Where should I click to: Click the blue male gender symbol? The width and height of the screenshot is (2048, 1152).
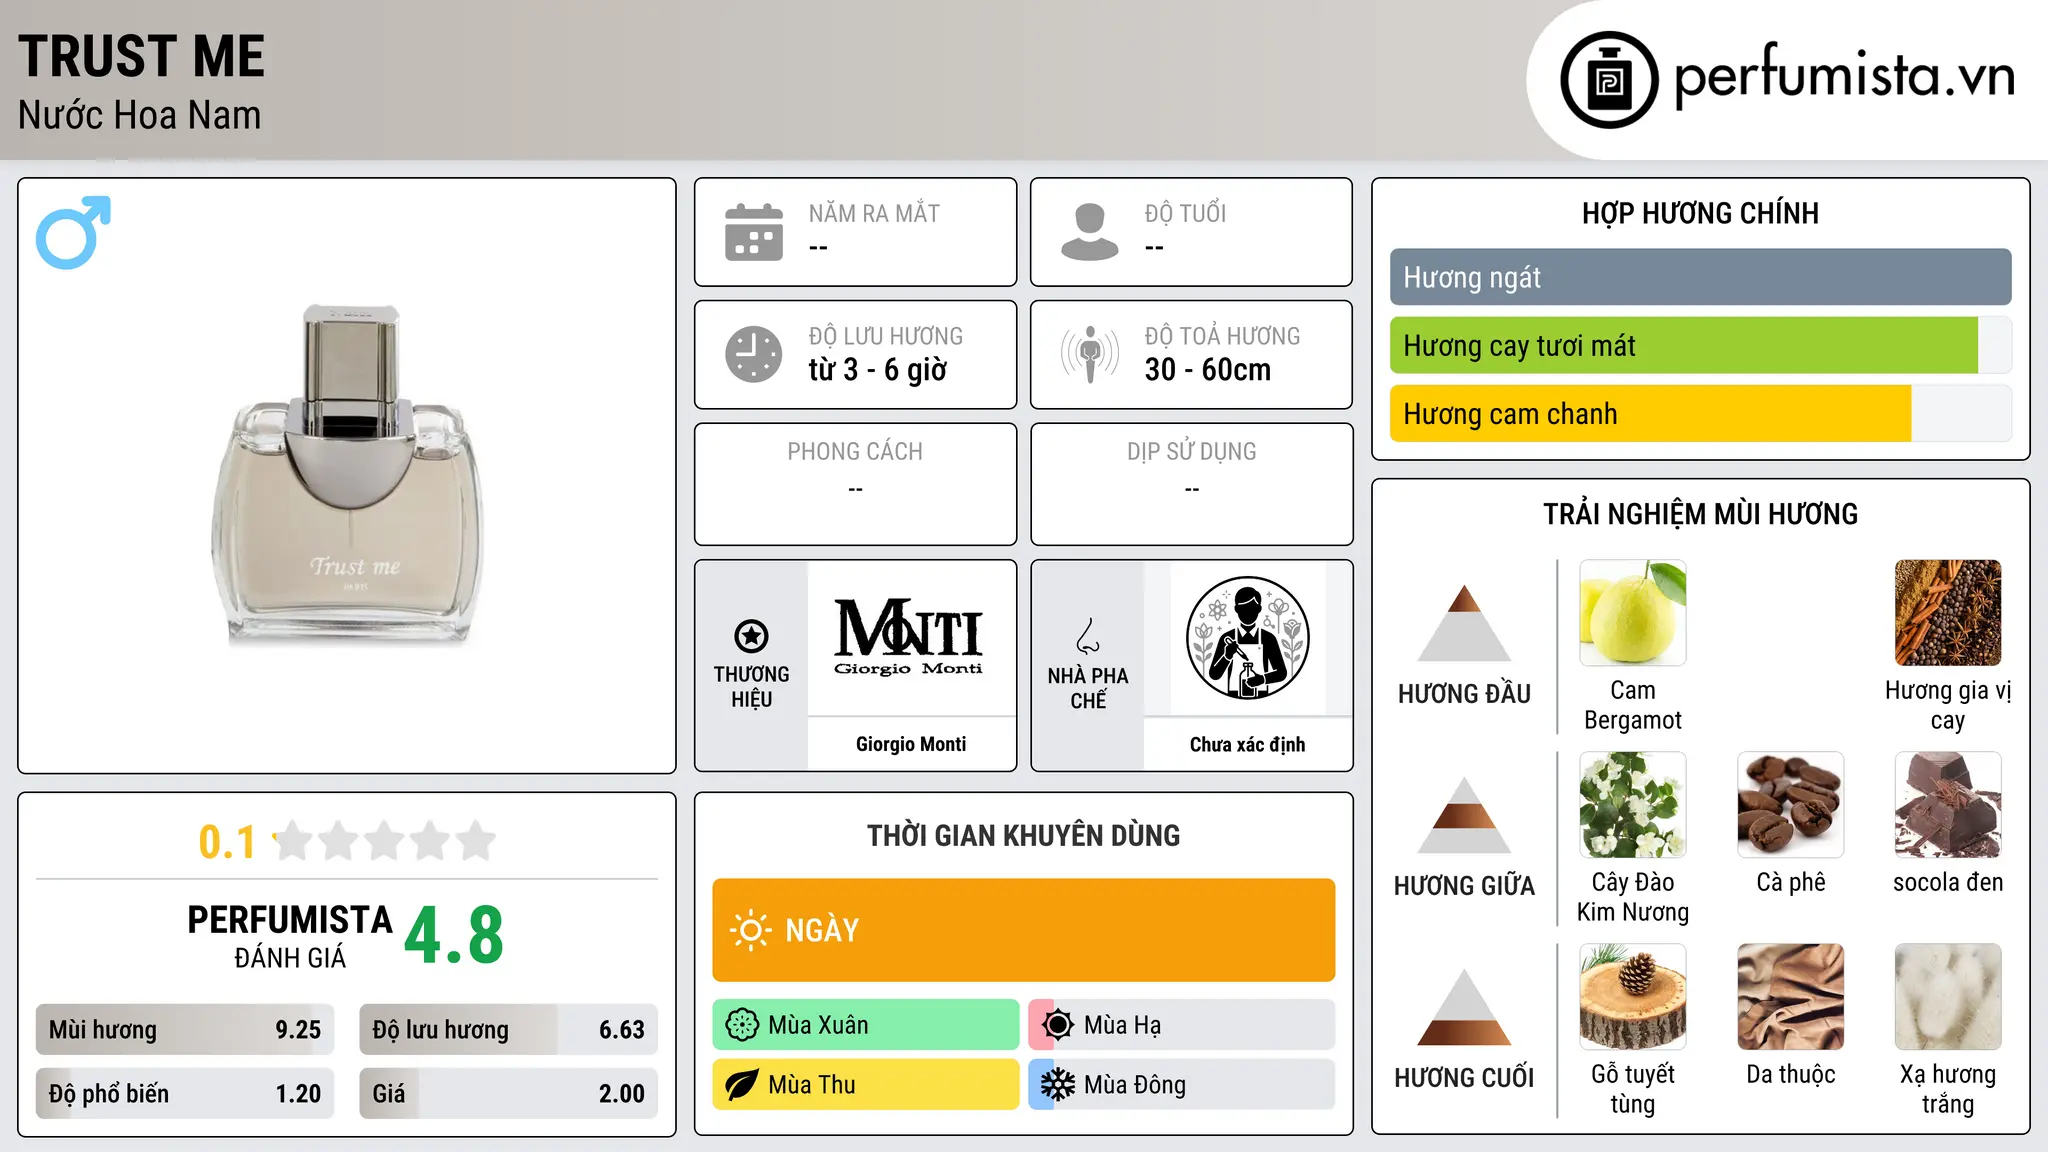click(x=73, y=232)
